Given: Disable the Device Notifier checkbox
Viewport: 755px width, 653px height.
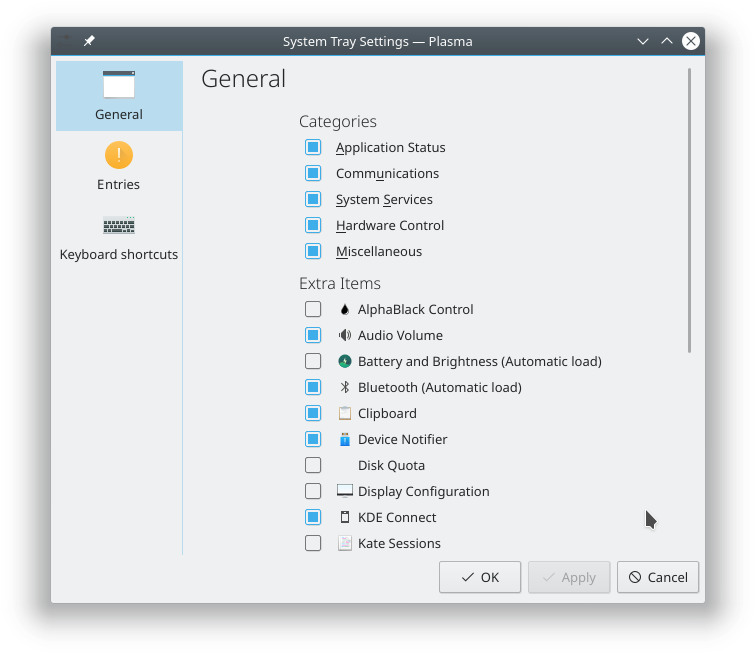Looking at the screenshot, I should pos(313,439).
